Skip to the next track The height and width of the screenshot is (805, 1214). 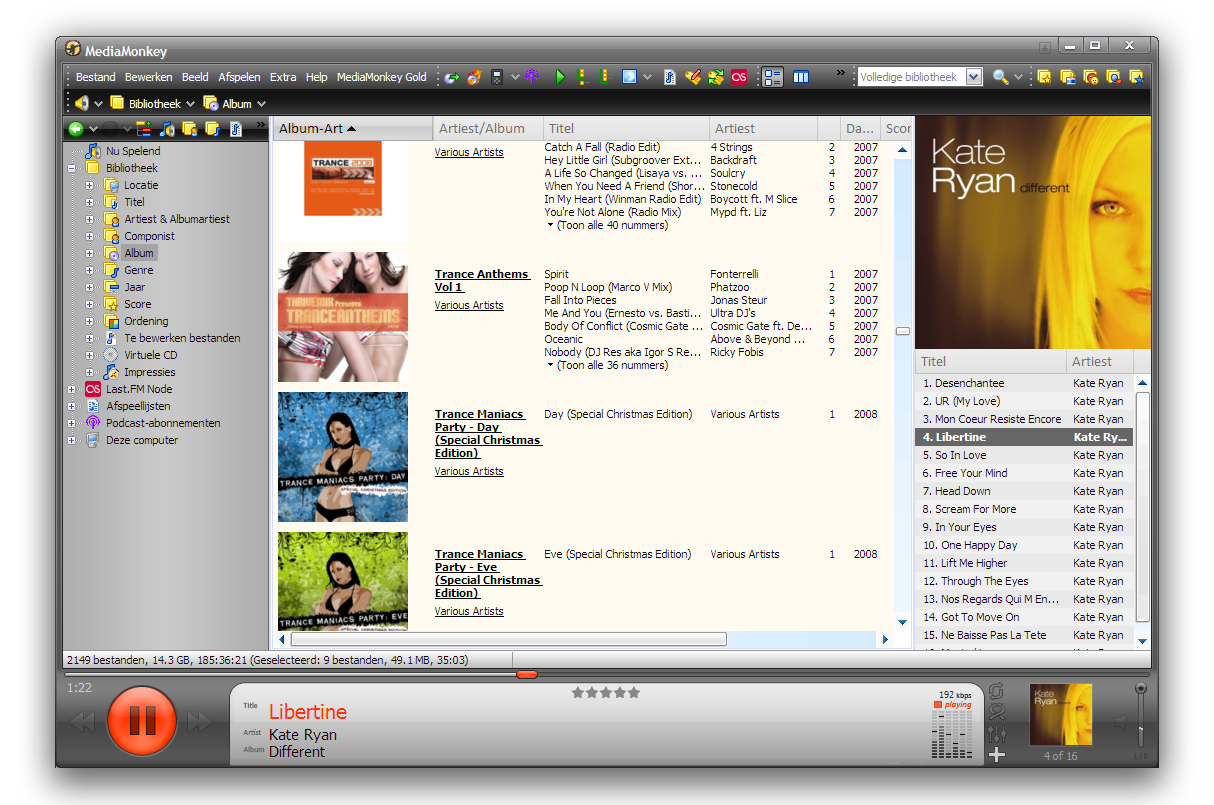click(200, 722)
